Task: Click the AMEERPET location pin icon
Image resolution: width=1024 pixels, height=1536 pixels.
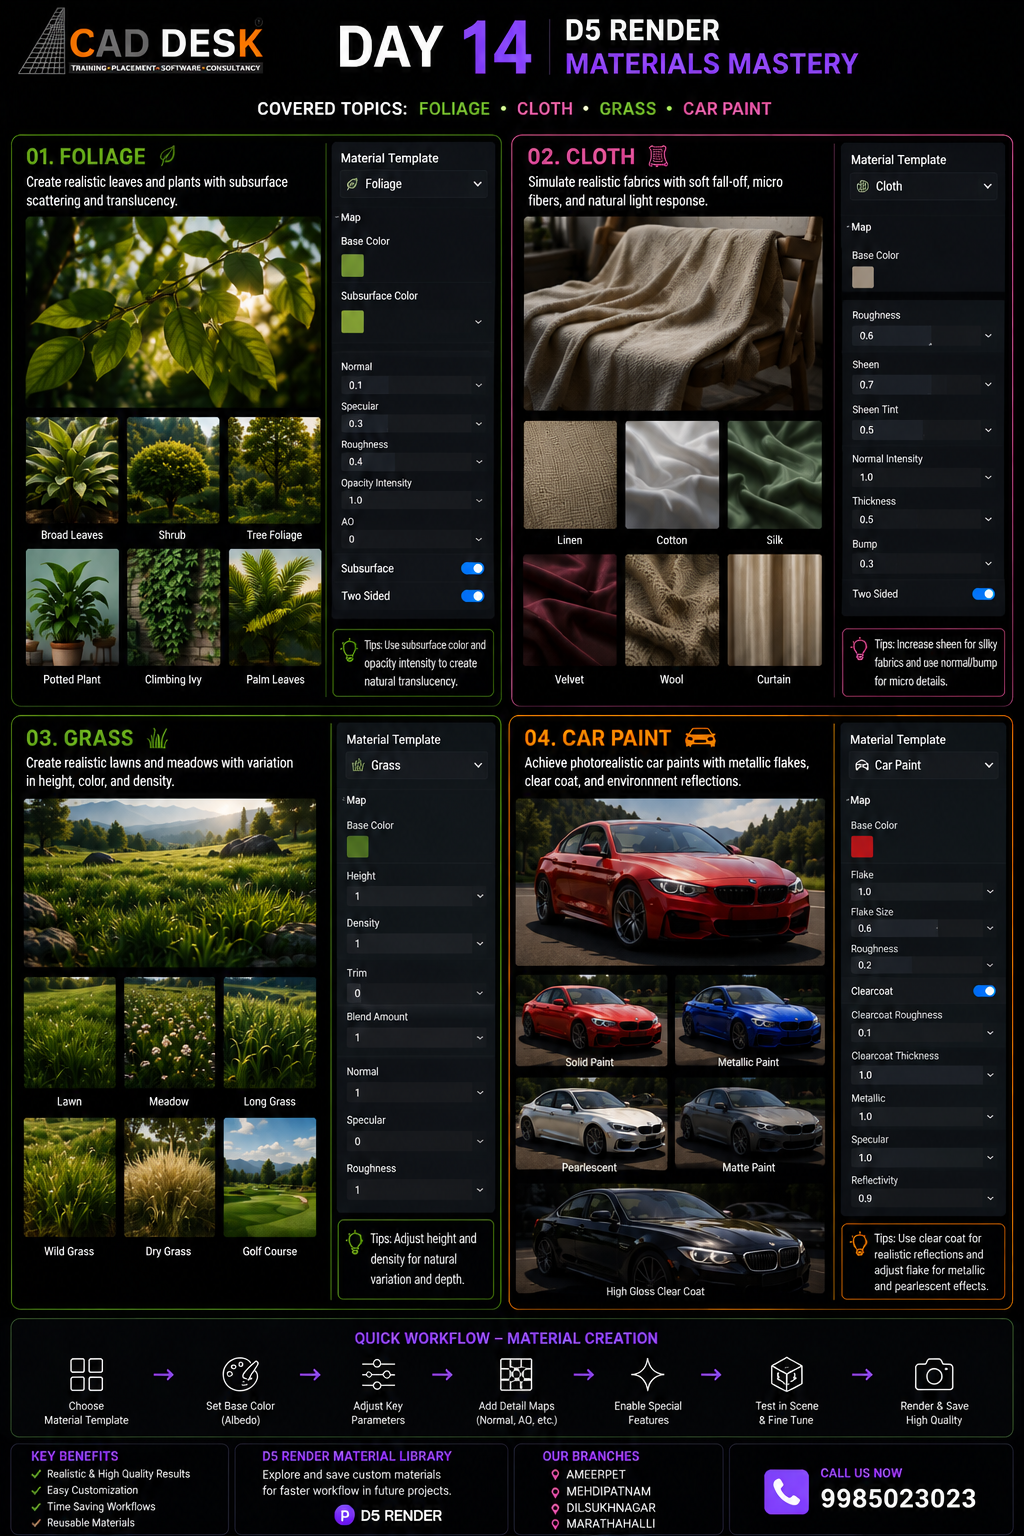Action: point(555,1474)
